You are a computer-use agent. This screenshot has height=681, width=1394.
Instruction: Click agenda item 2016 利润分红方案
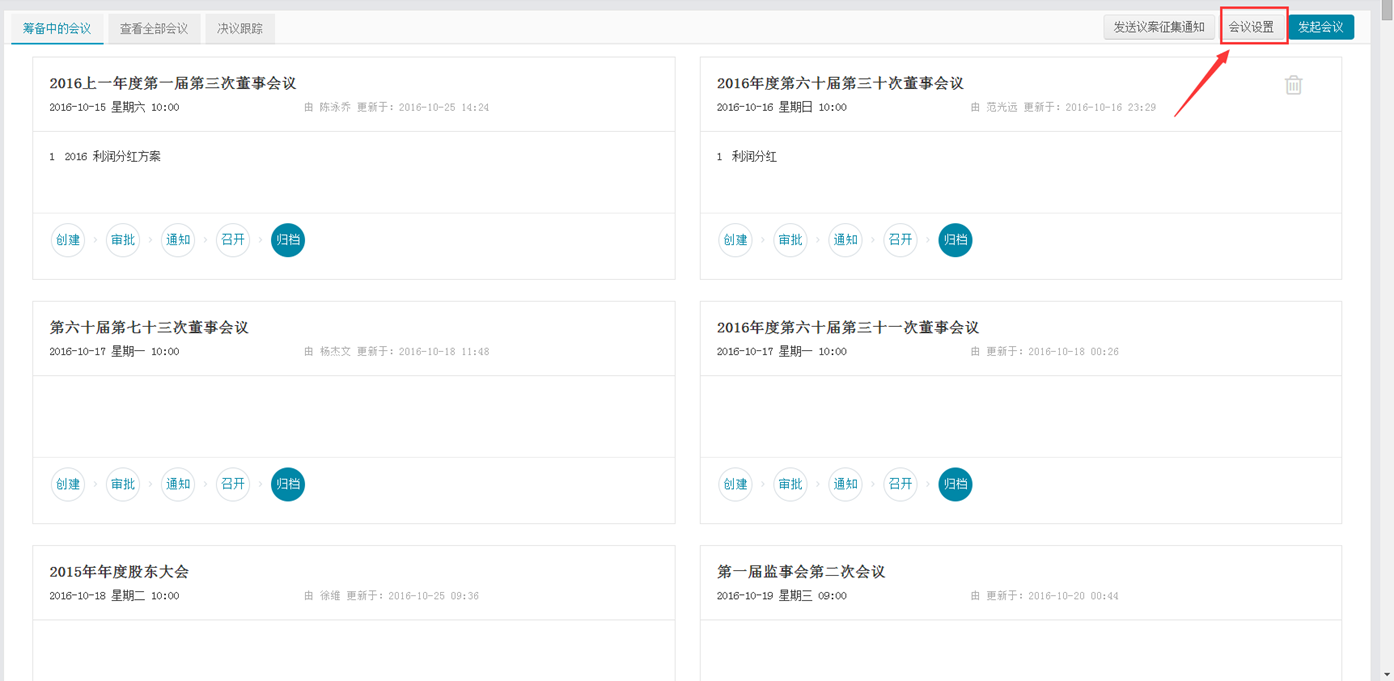click(112, 157)
